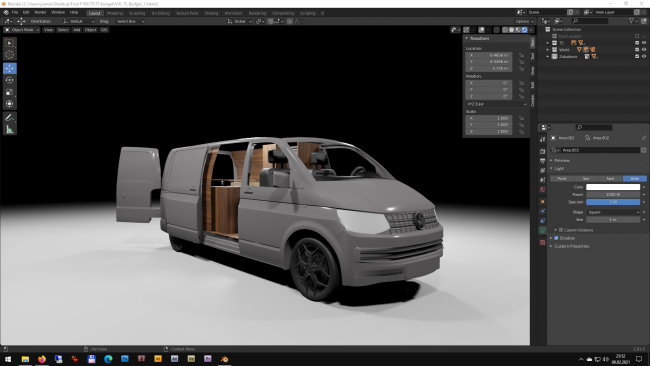Hide the Zabudowa collection with eye icon

tap(644, 56)
